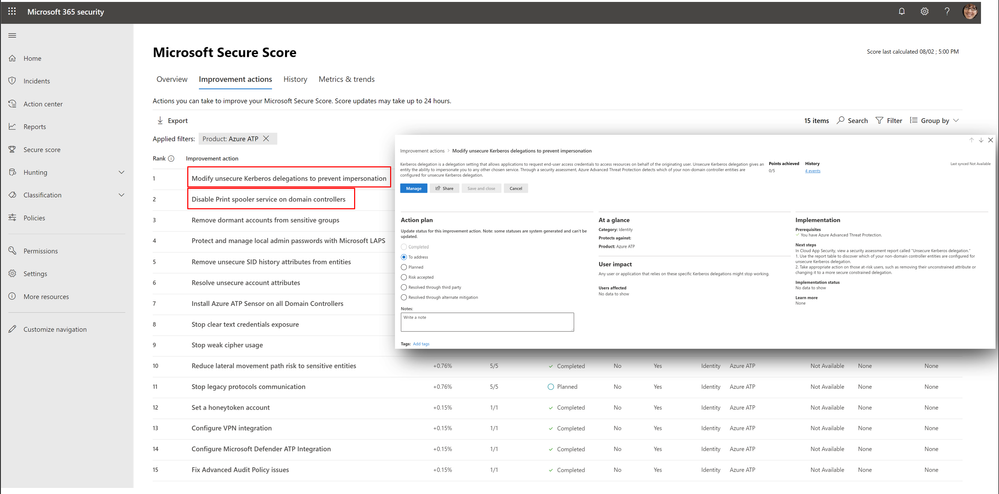Open Permissions in sidebar

coord(40,251)
